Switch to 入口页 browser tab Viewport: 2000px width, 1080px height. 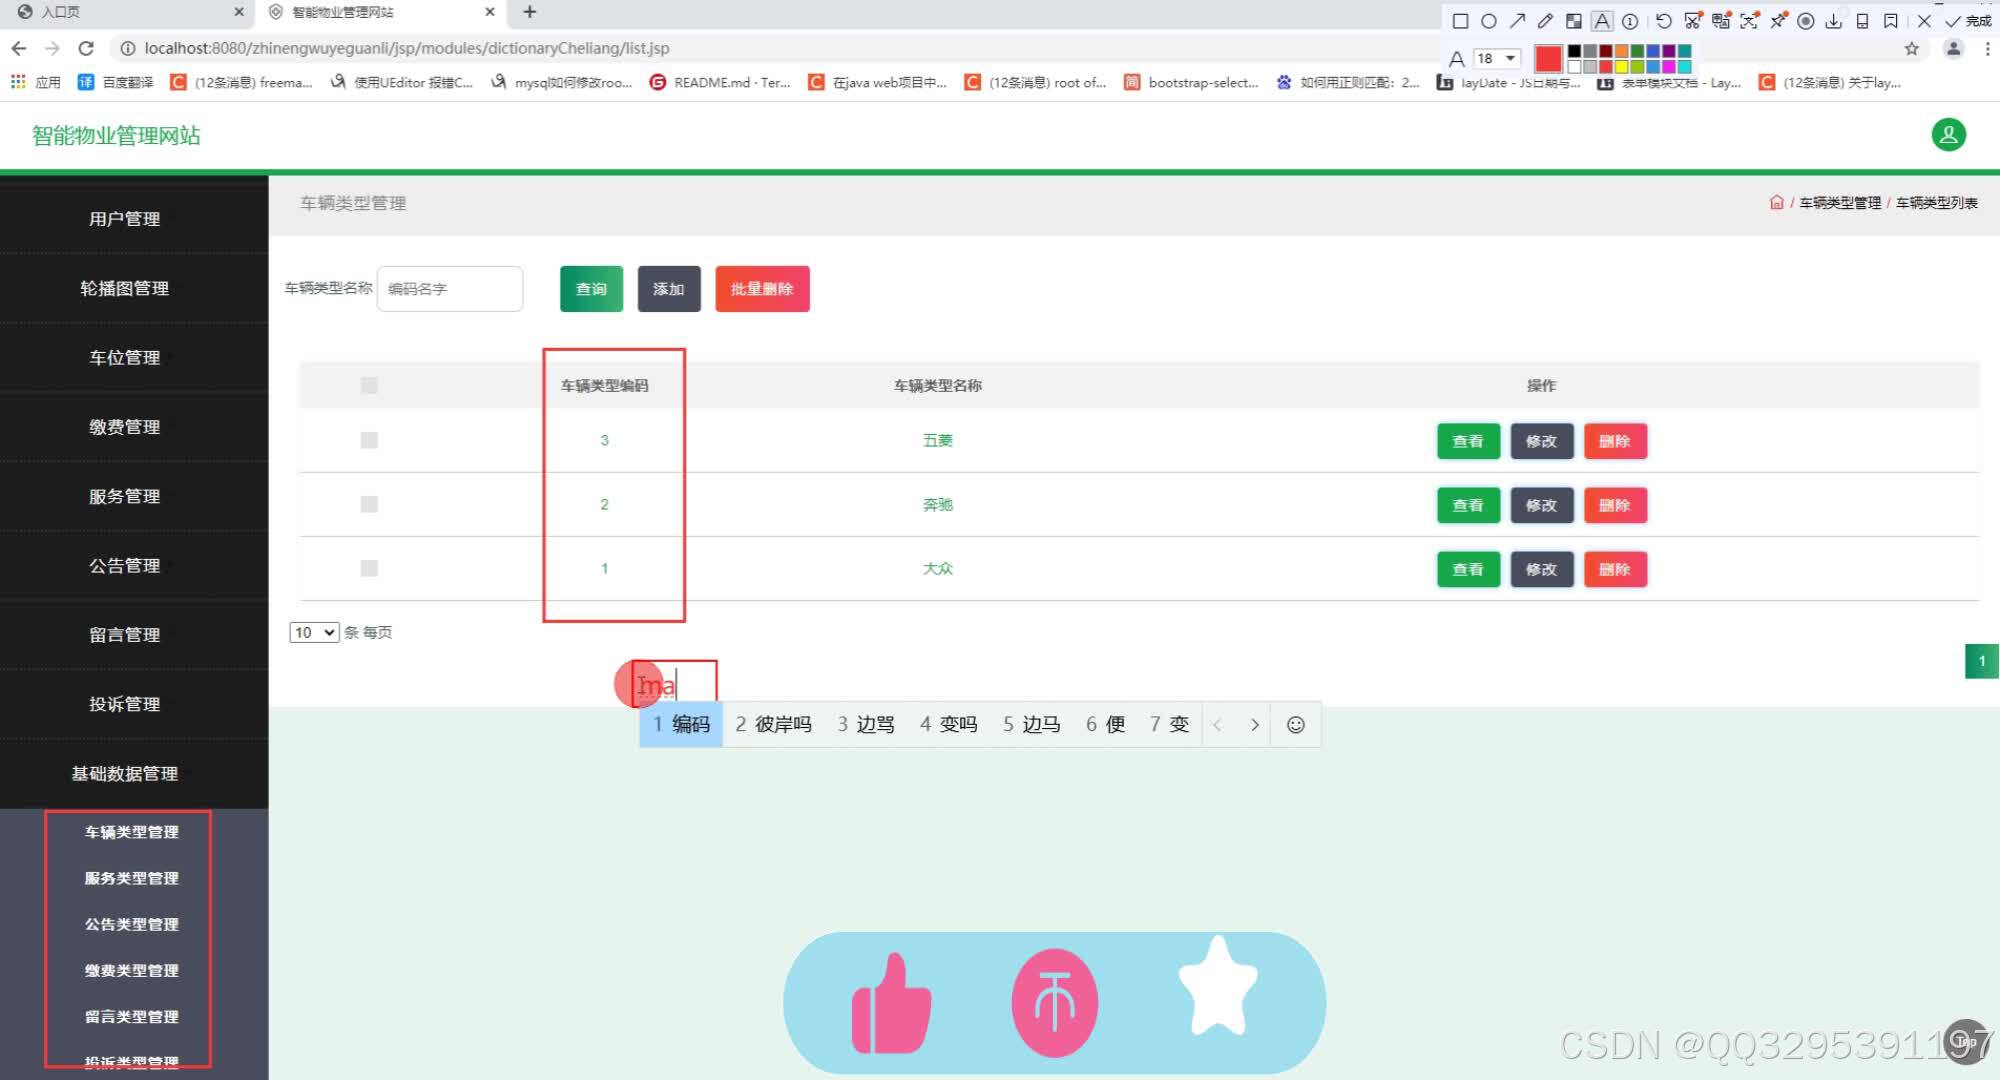[x=128, y=12]
